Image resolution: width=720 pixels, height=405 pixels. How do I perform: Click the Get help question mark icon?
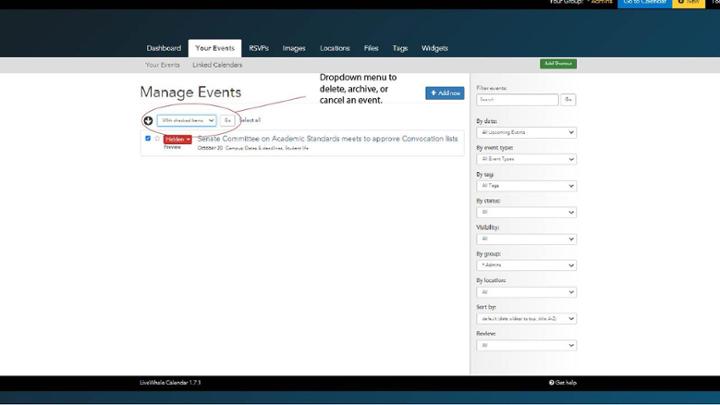[551, 382]
